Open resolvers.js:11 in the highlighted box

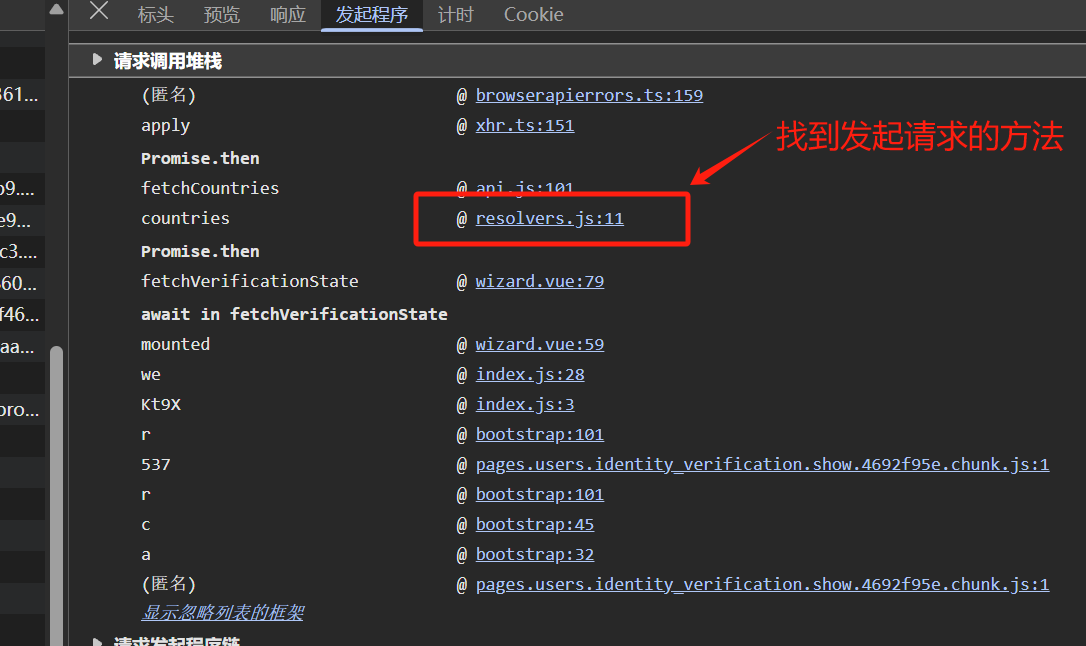pyautogui.click(x=549, y=219)
